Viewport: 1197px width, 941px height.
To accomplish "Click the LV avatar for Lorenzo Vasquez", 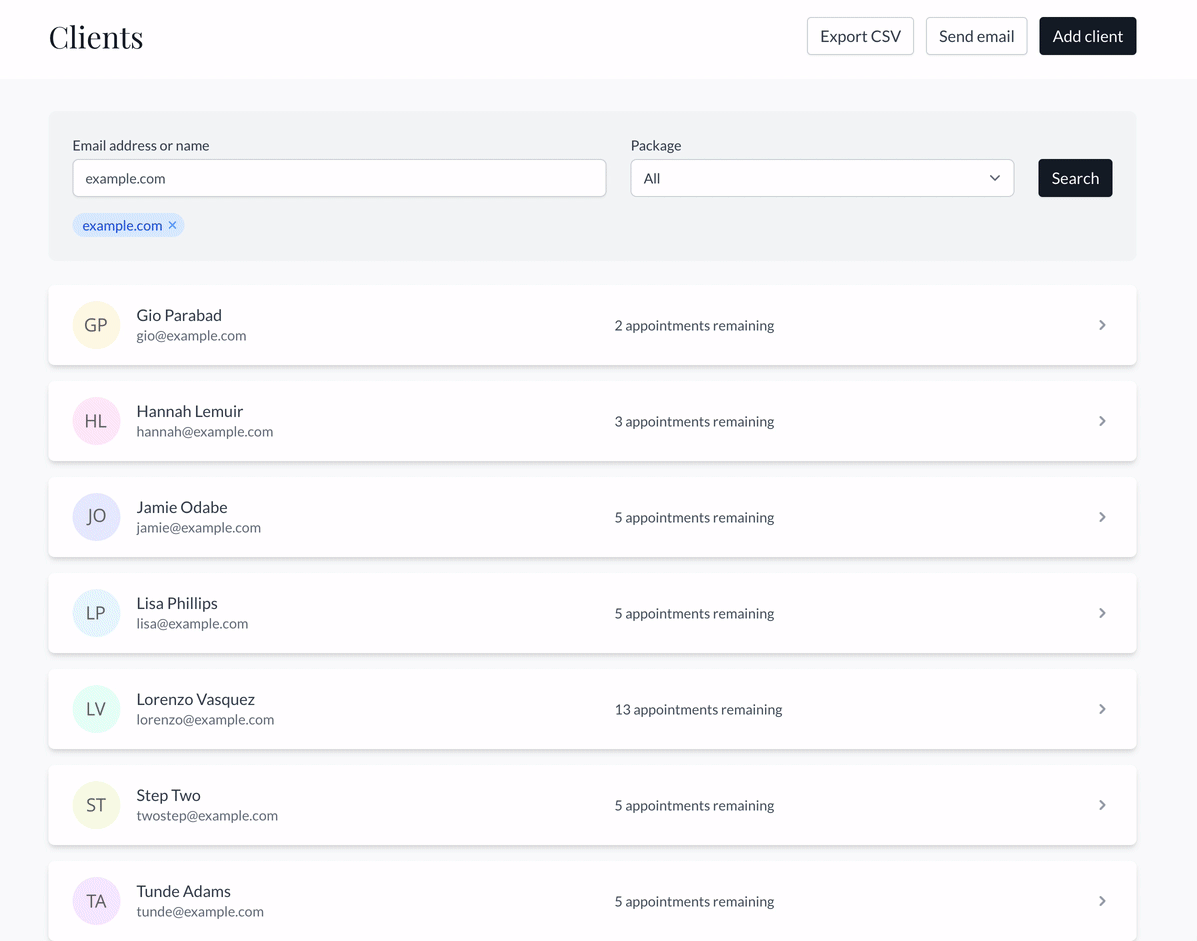I will tap(96, 709).
